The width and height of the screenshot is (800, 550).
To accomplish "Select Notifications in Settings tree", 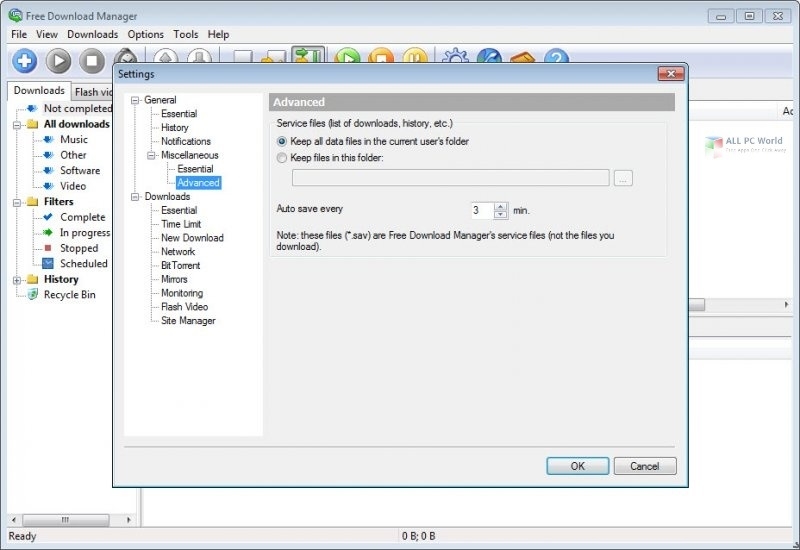I will [186, 141].
